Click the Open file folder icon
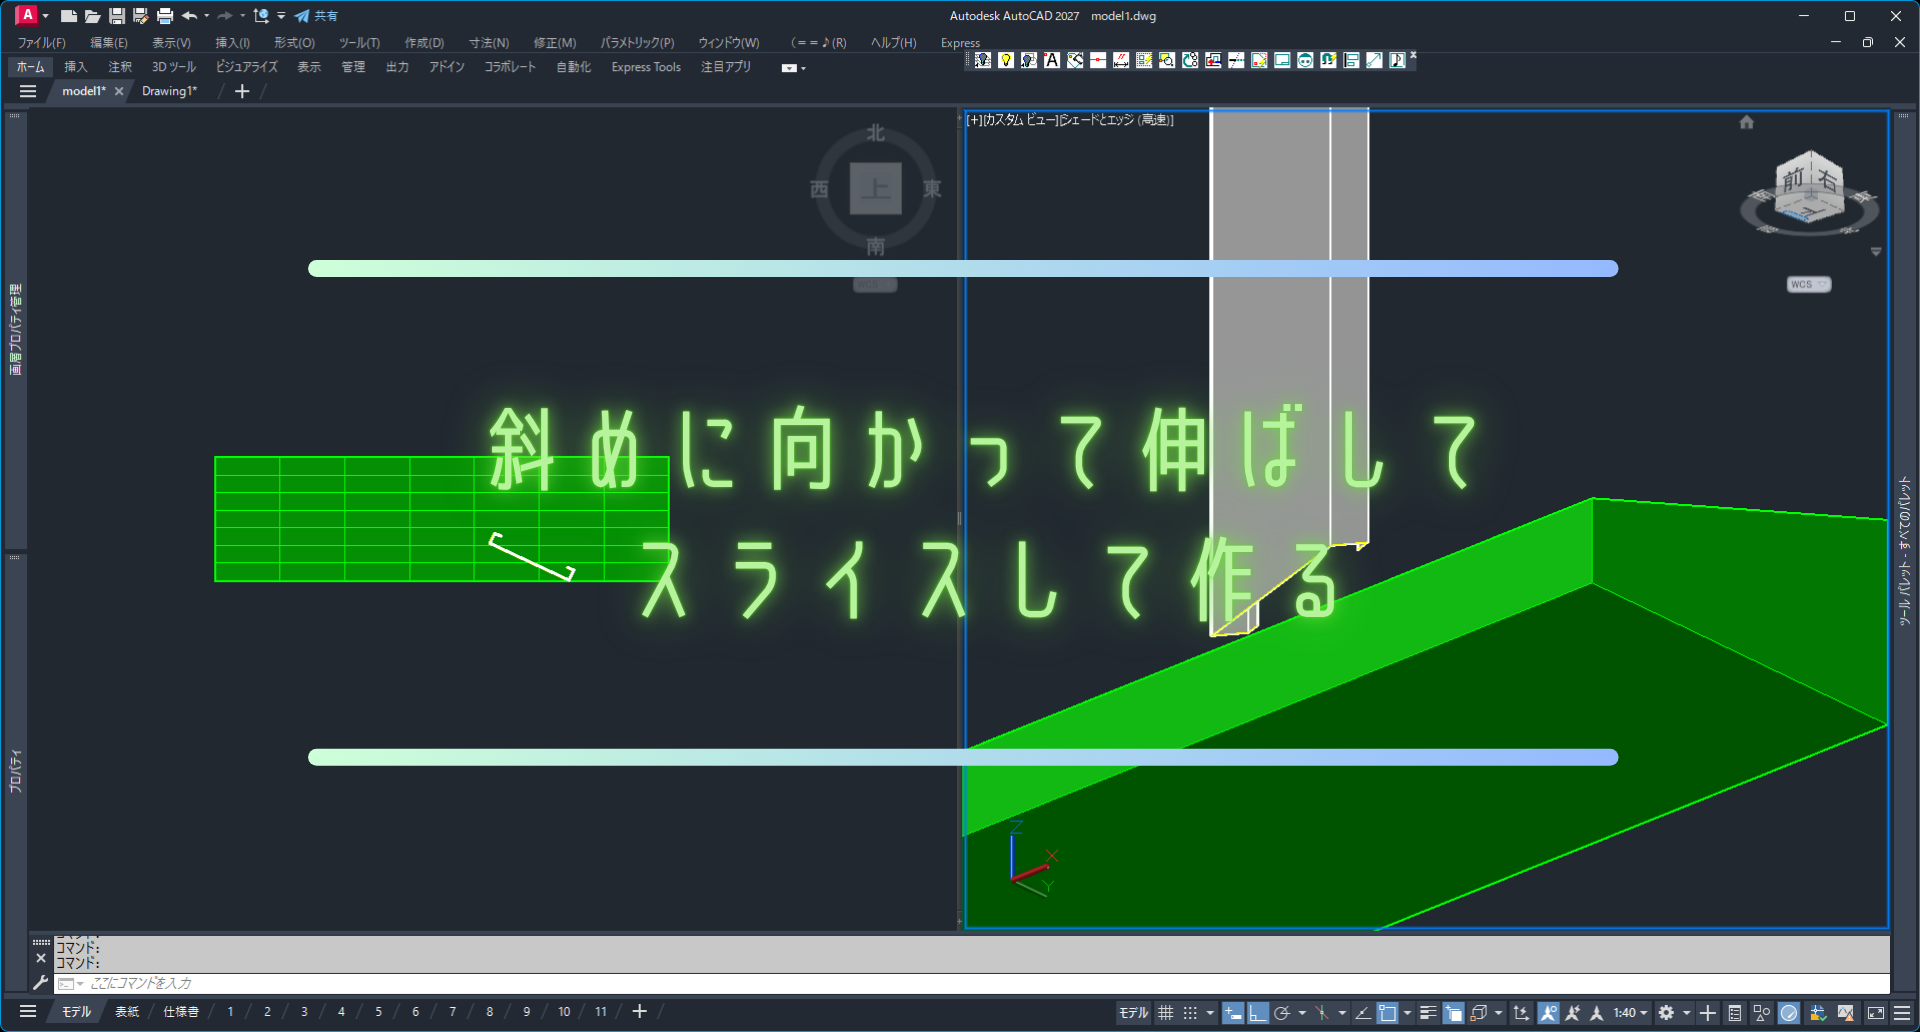The width and height of the screenshot is (1920, 1032). point(92,16)
